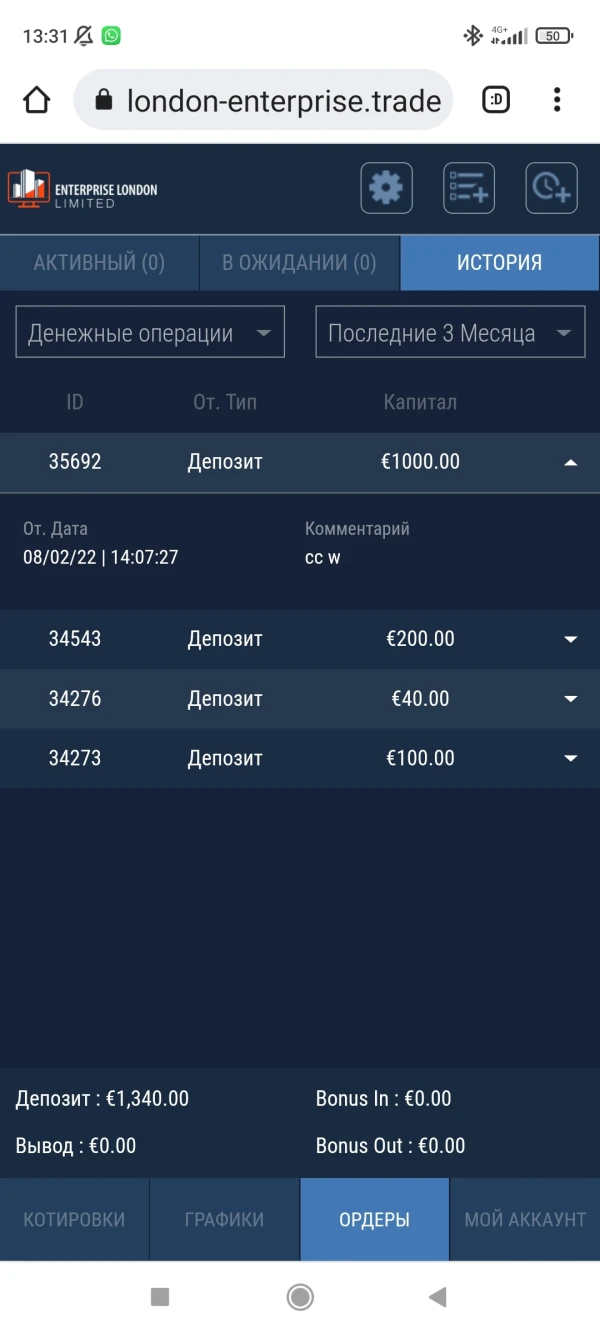Open the browser tab switcher icon
This screenshot has width=600, height=1333.
point(496,100)
